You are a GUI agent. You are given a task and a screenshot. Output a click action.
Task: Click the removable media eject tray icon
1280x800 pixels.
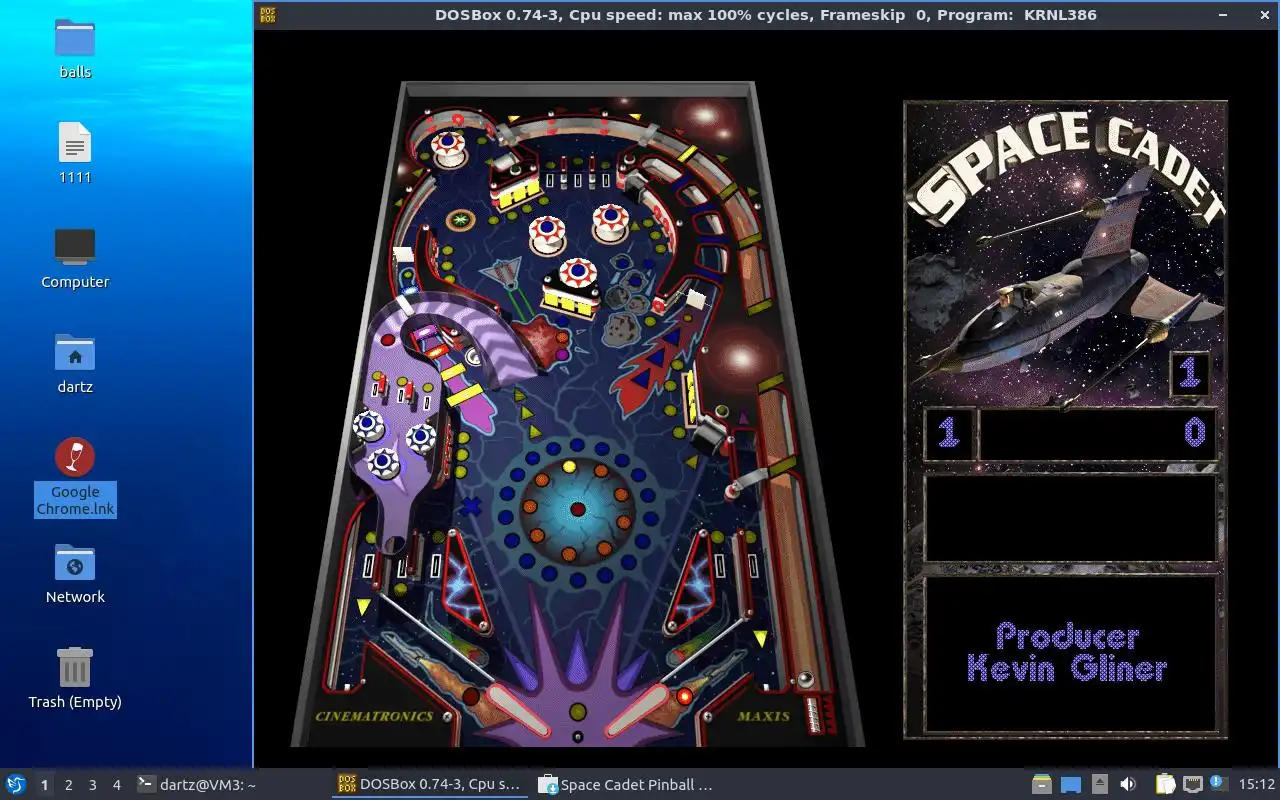tap(1099, 785)
